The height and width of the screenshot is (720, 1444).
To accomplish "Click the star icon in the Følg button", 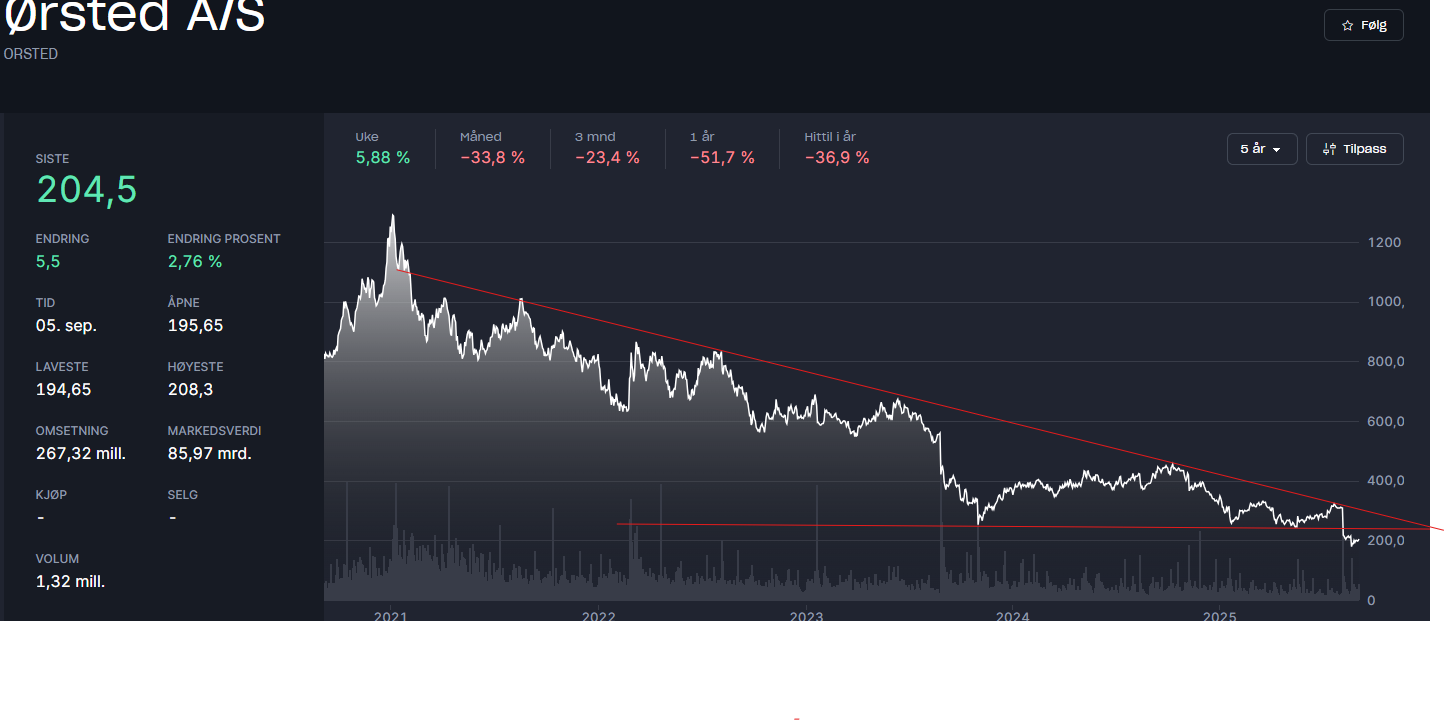I will (x=1347, y=25).
